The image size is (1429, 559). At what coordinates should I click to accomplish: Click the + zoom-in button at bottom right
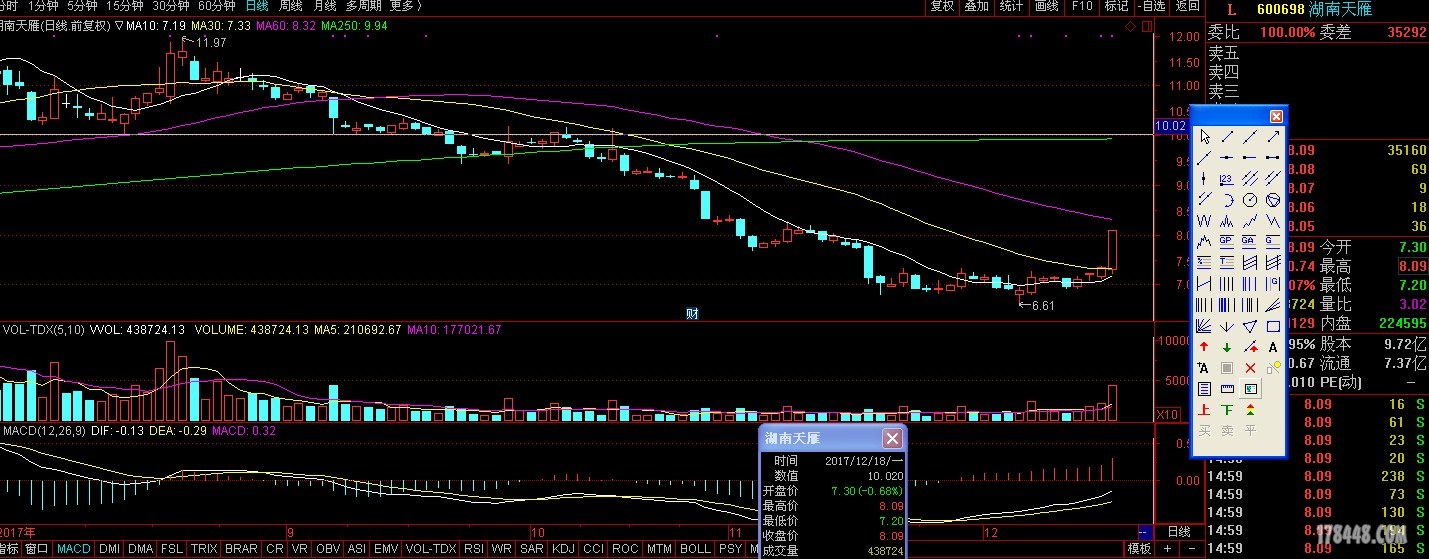tap(1167, 548)
